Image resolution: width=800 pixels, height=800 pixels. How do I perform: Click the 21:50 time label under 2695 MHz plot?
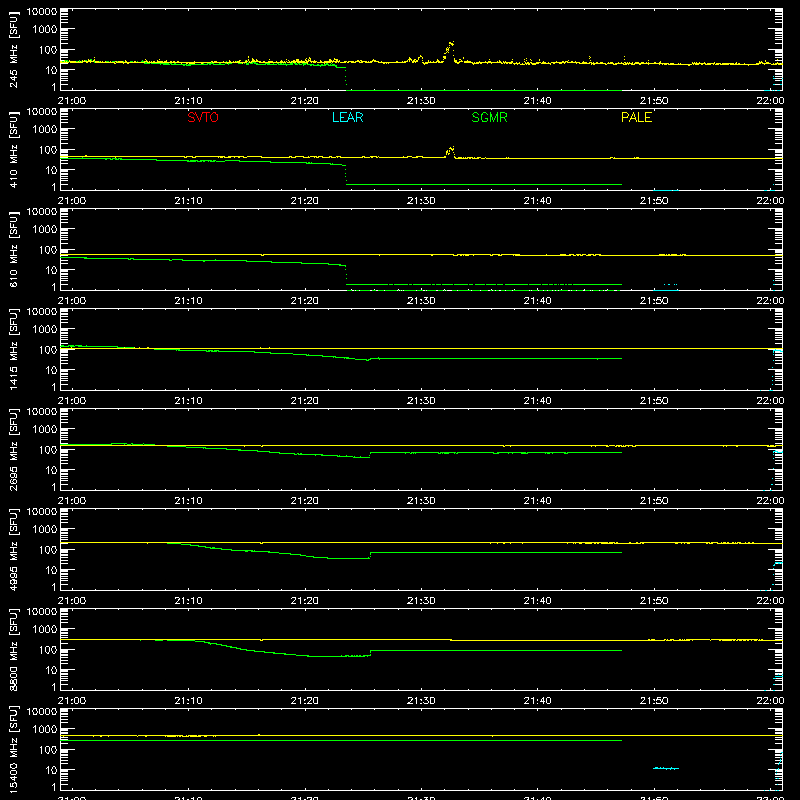(x=654, y=501)
